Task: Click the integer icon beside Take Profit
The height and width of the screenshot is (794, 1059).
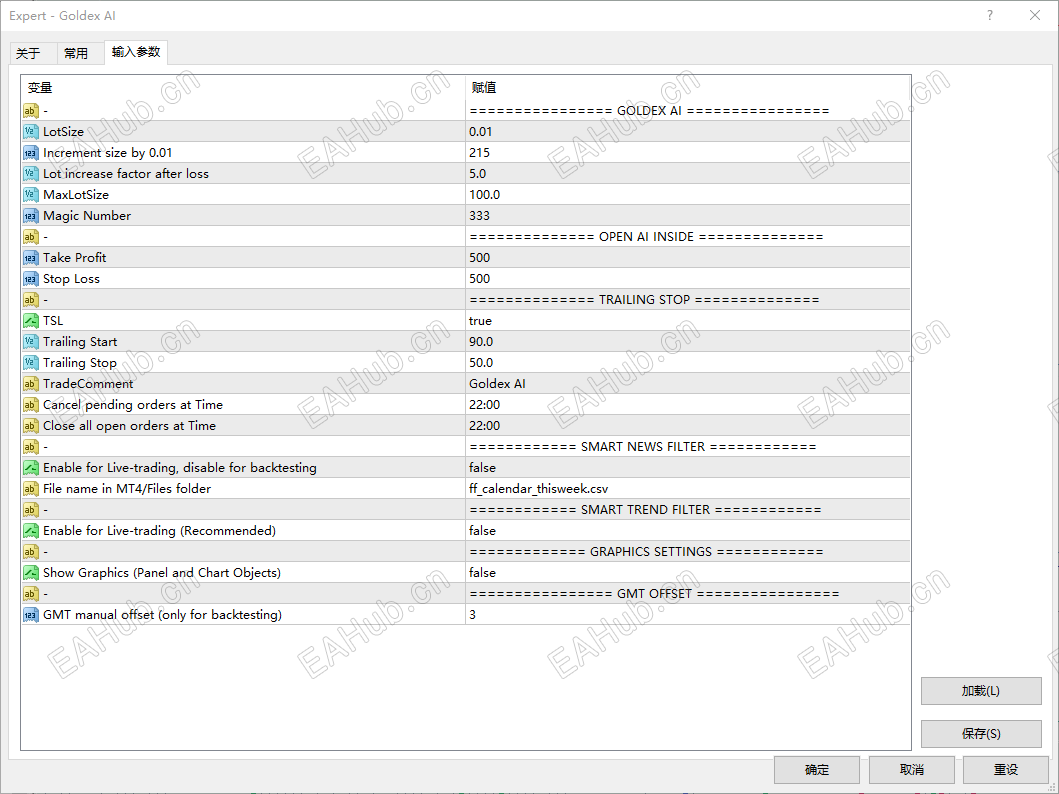Action: pyautogui.click(x=30, y=257)
